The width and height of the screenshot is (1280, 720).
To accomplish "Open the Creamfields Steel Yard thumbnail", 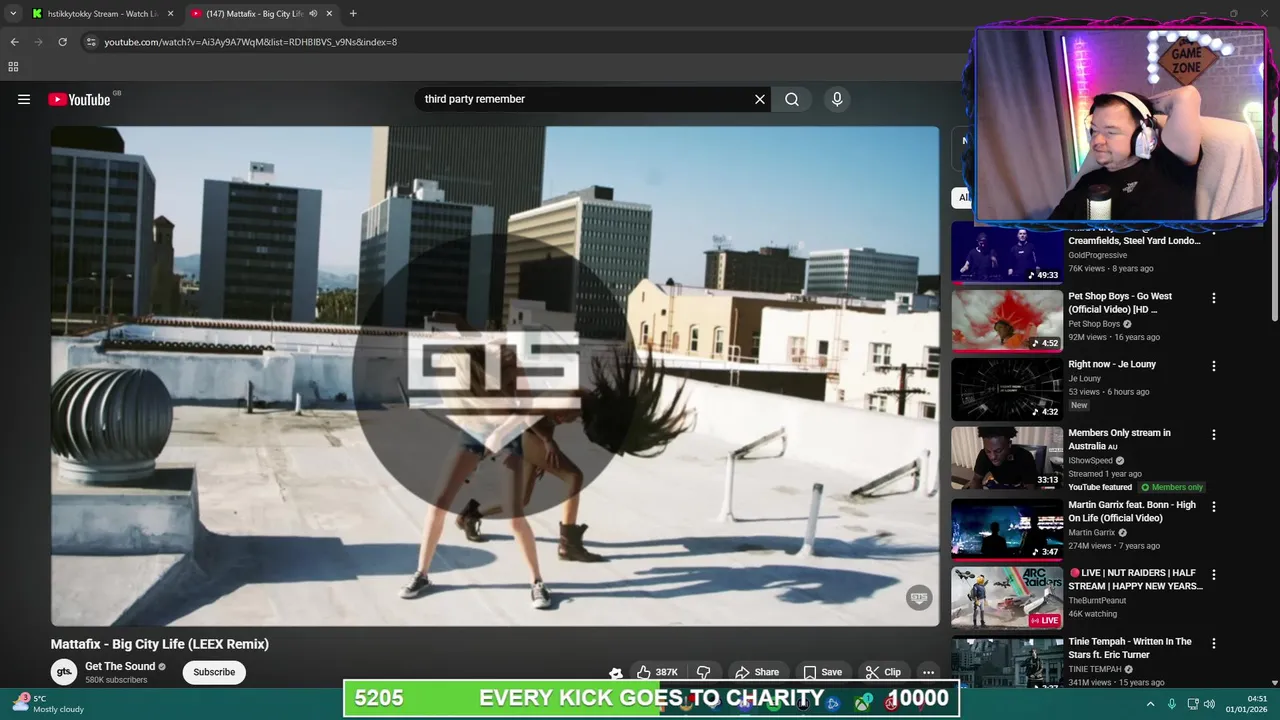I will click(x=1007, y=254).
